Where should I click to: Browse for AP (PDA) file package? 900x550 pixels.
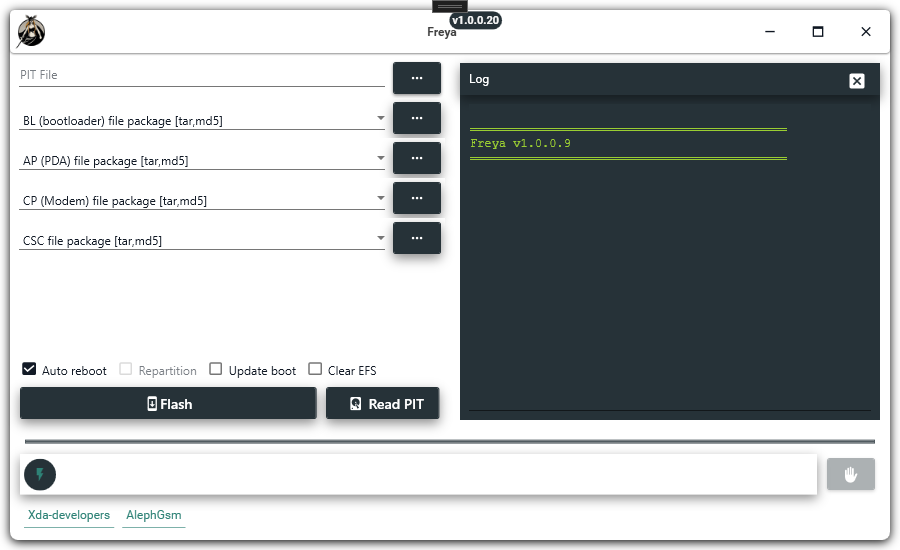417,158
